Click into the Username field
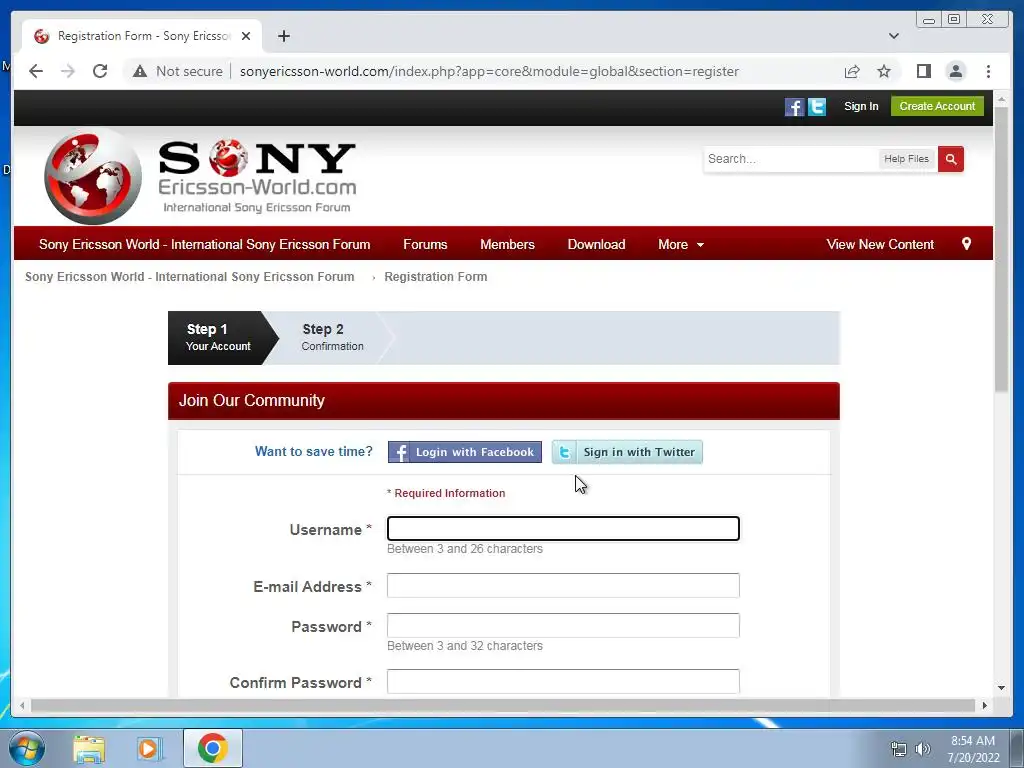 (x=563, y=528)
